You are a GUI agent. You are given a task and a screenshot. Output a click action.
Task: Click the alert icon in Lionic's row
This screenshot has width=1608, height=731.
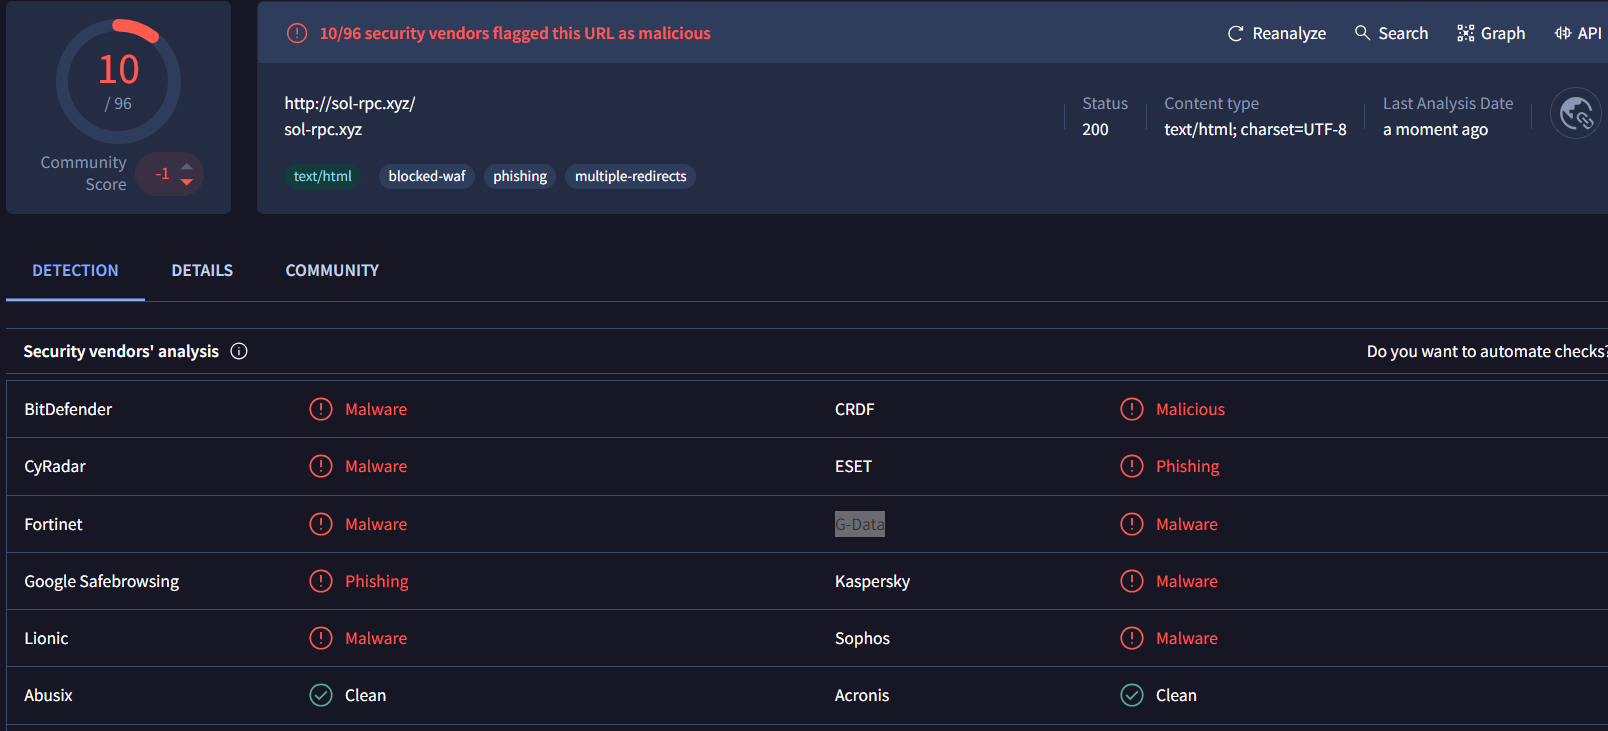click(x=321, y=638)
